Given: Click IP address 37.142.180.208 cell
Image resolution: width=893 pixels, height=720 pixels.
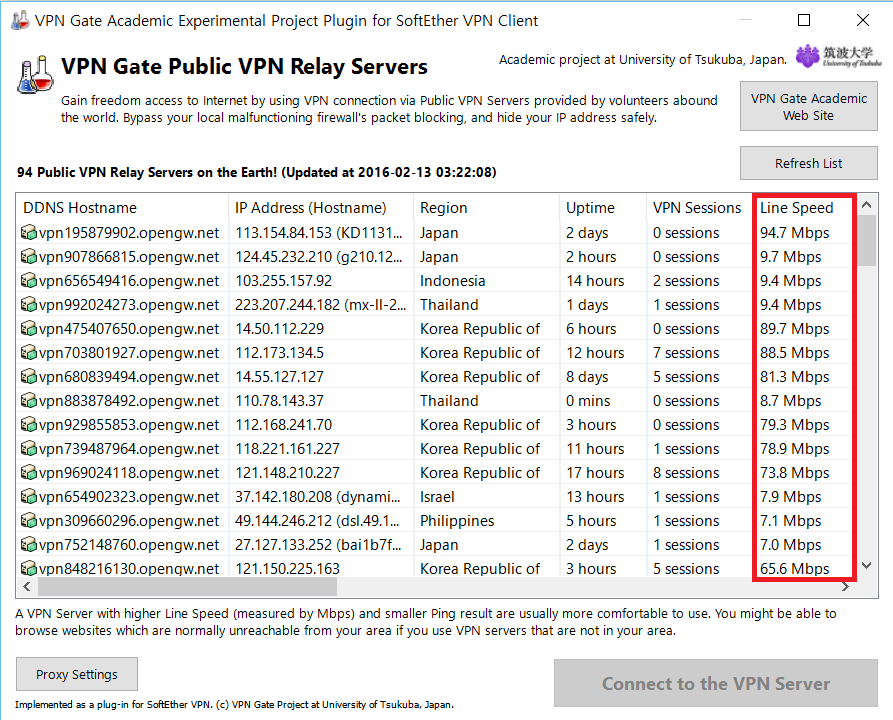Looking at the screenshot, I should click(318, 496).
